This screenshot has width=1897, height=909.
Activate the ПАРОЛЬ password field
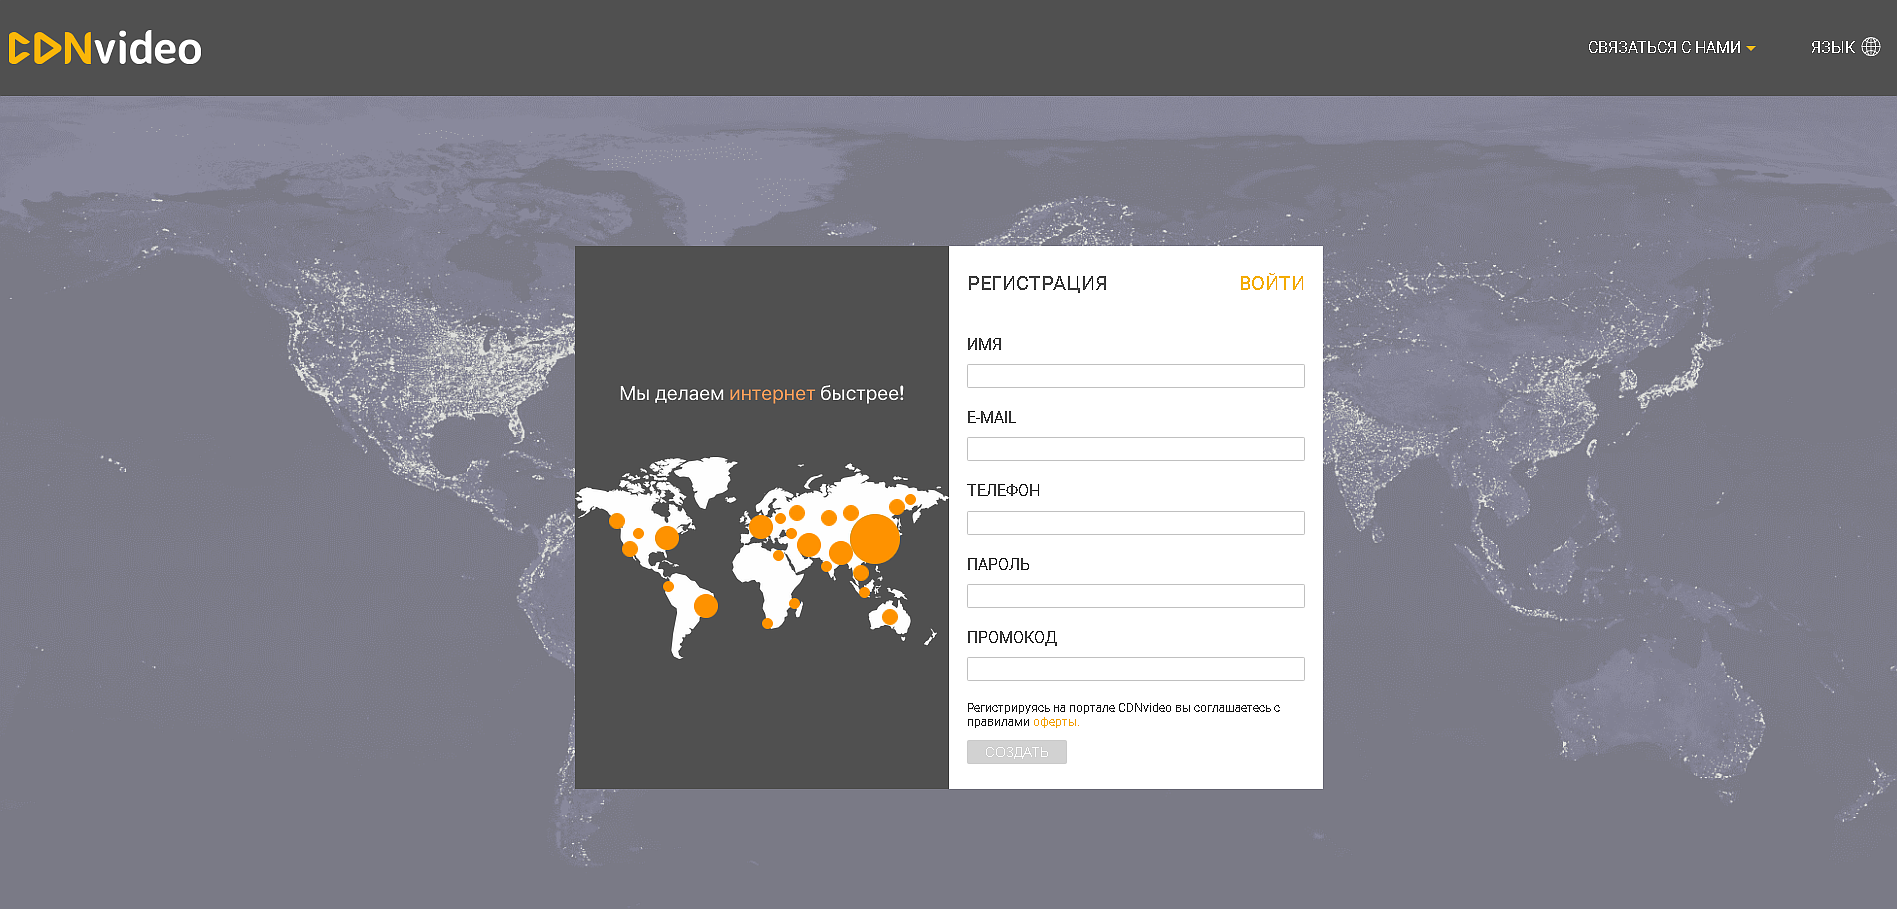click(x=1135, y=596)
